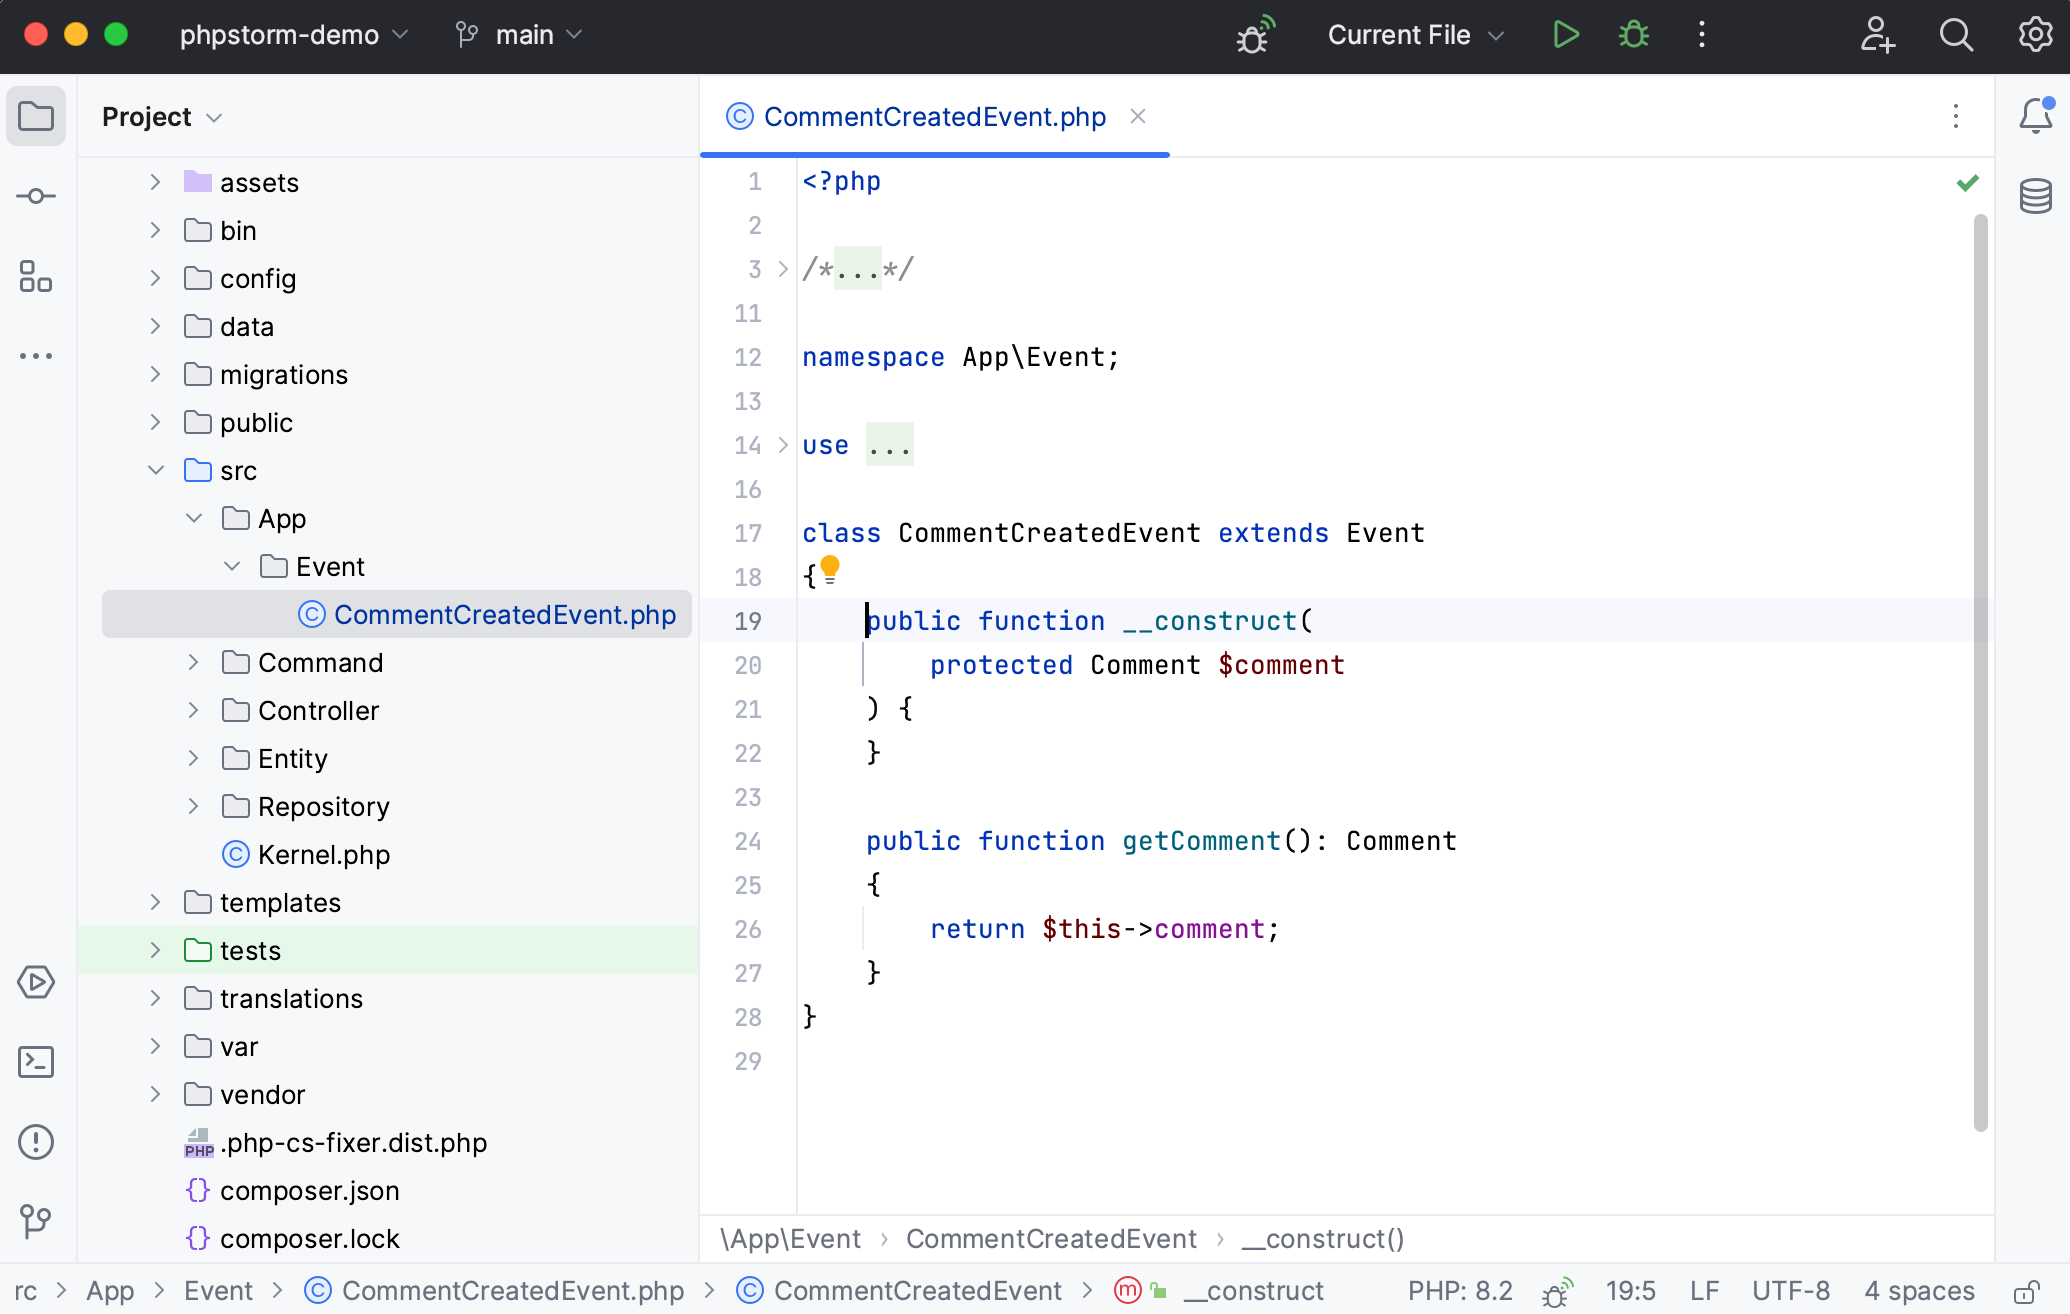Start listening for PHP debug connections
The image size is (2070, 1314).
click(x=1254, y=35)
